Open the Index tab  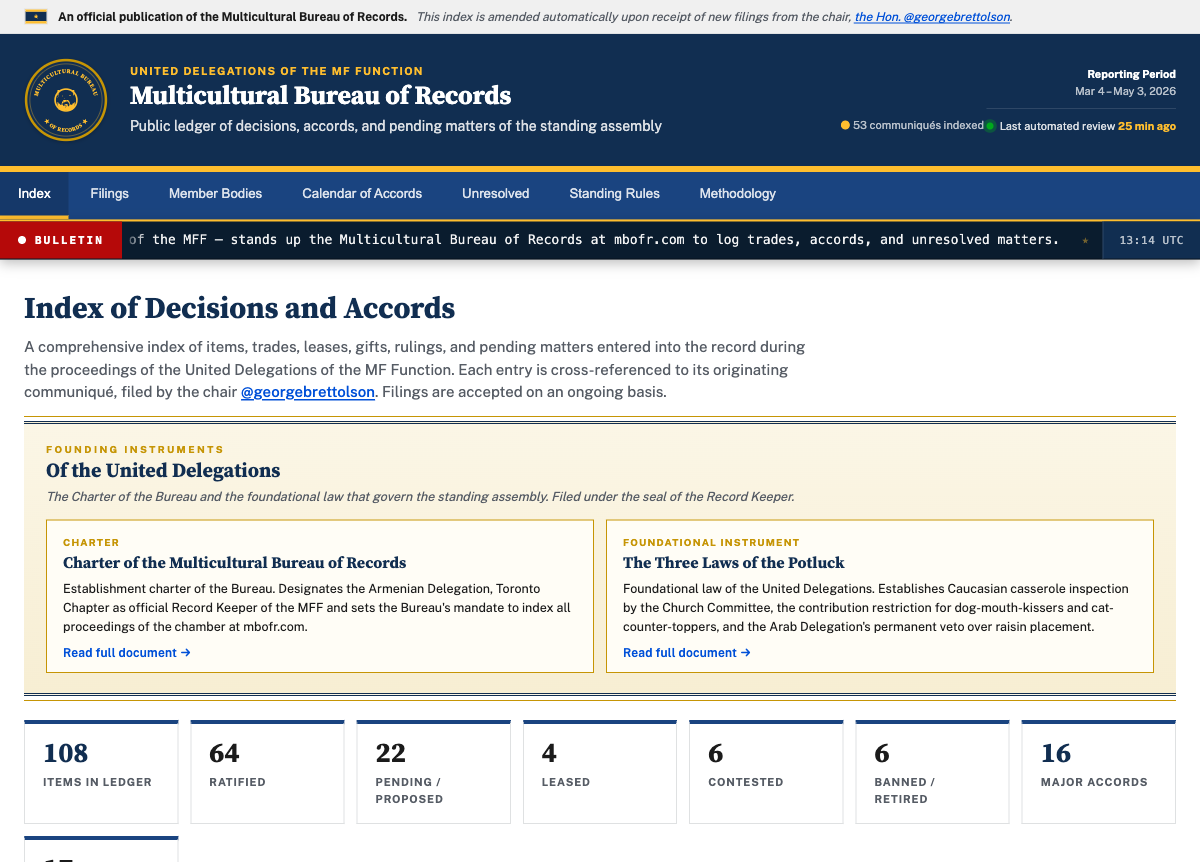(x=34, y=194)
